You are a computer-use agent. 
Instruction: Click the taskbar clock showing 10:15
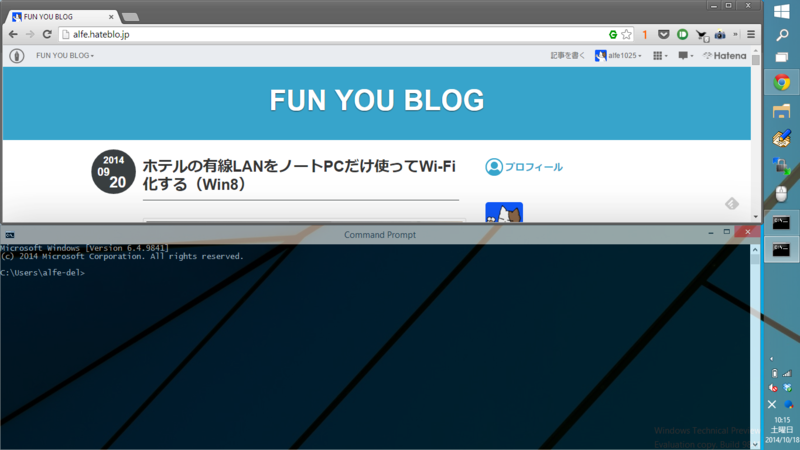(782, 430)
